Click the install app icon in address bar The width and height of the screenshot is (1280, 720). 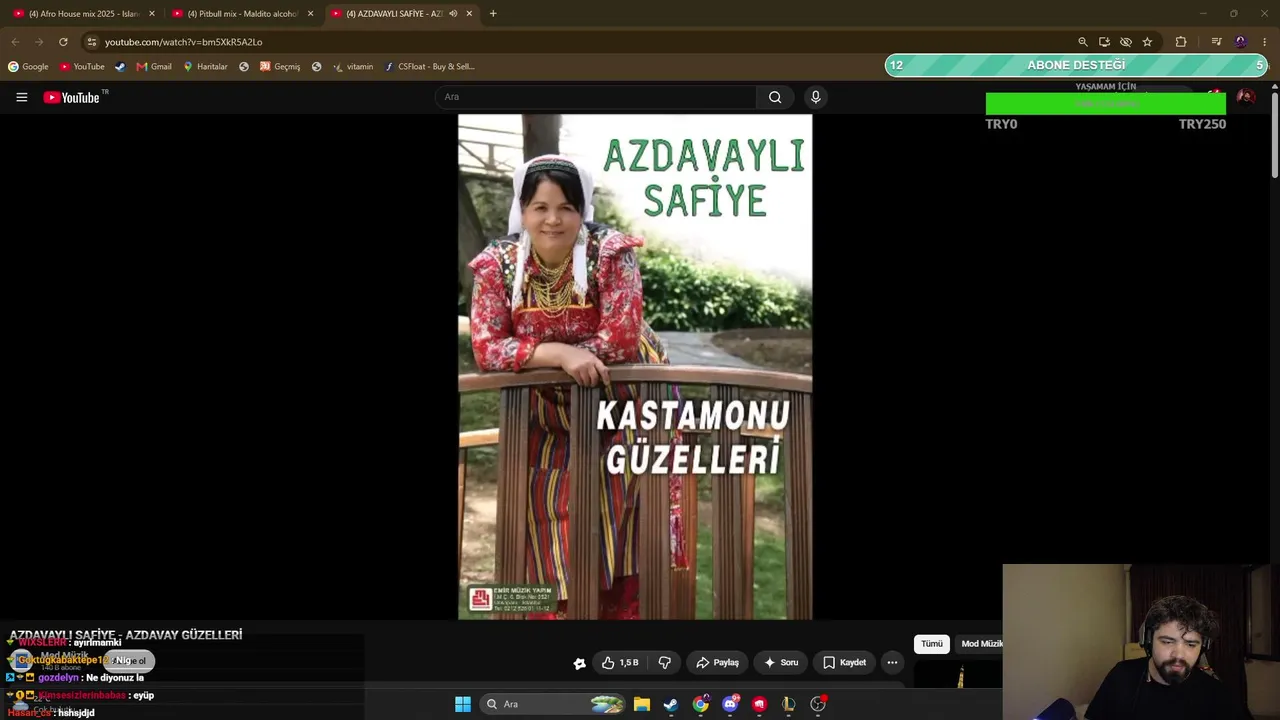[1104, 42]
